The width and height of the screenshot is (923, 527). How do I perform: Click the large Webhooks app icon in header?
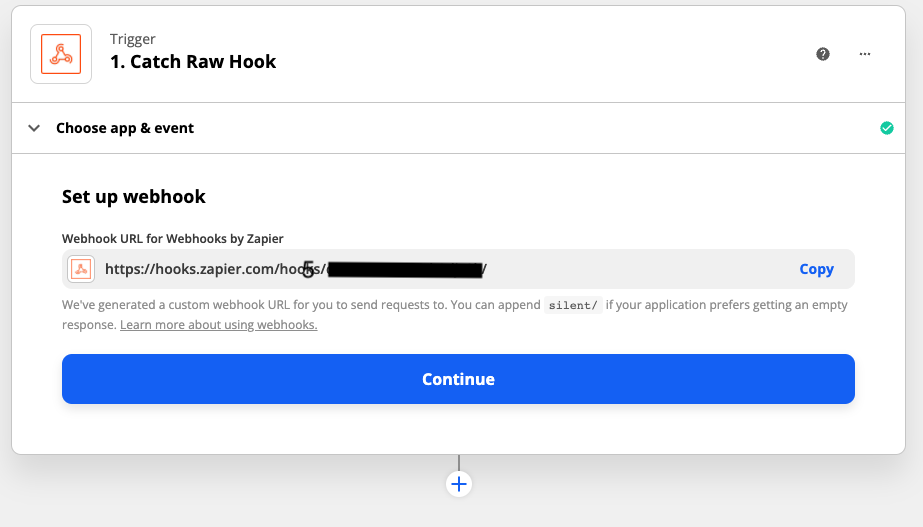61,54
